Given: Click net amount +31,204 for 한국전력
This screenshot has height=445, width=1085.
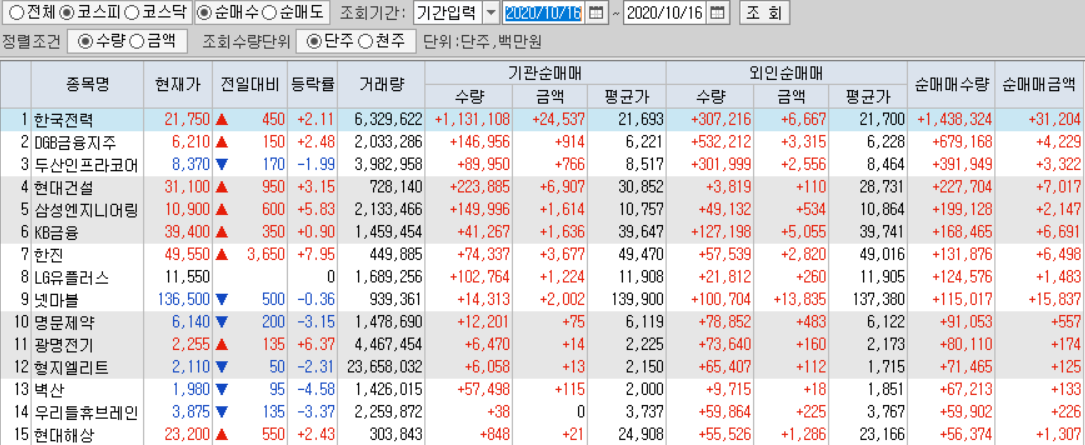Looking at the screenshot, I should click(x=1056, y=120).
